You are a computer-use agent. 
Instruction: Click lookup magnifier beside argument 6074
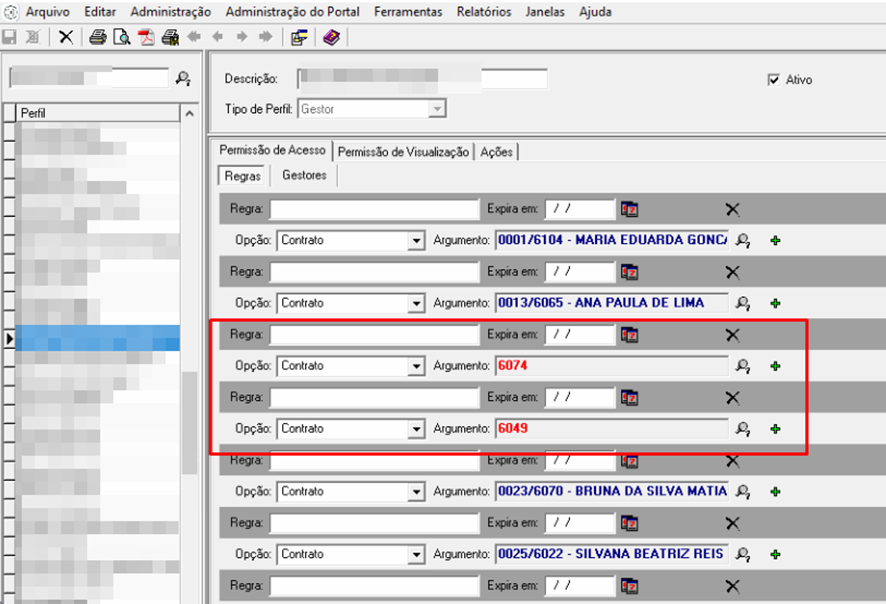coord(743,366)
